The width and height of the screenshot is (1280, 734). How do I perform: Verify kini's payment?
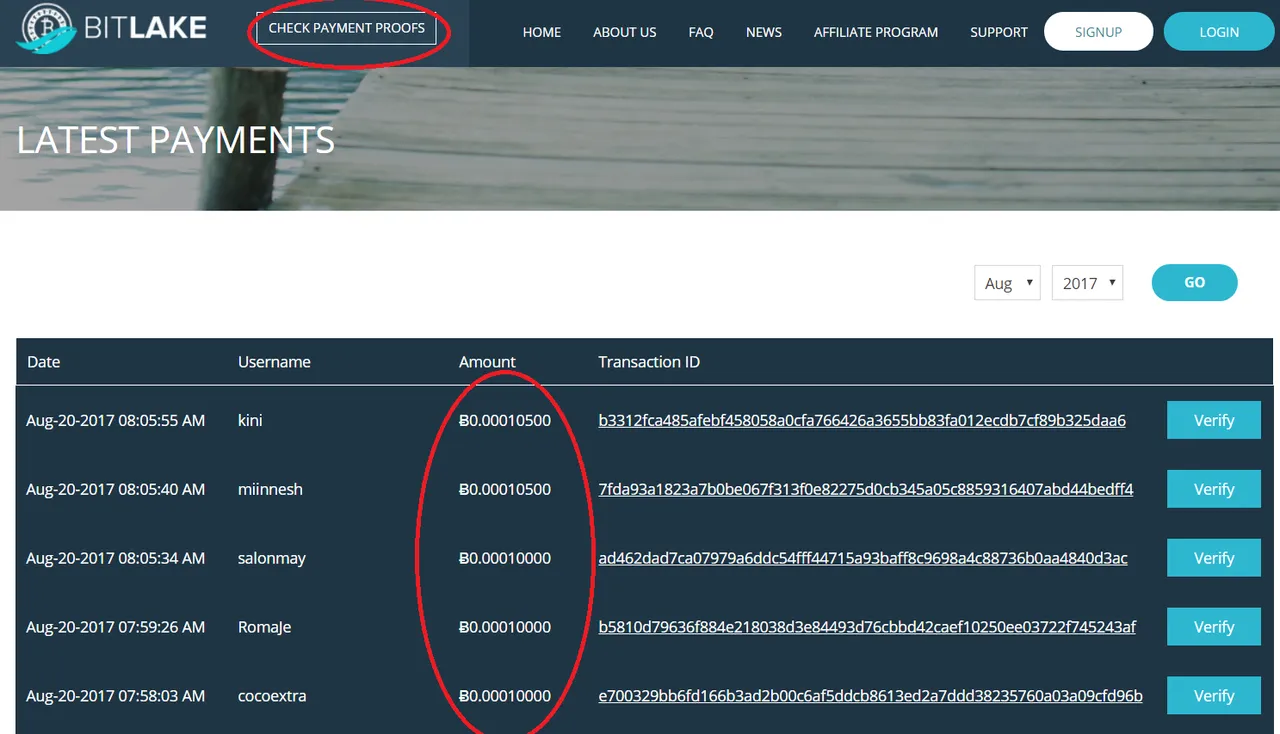point(1214,420)
